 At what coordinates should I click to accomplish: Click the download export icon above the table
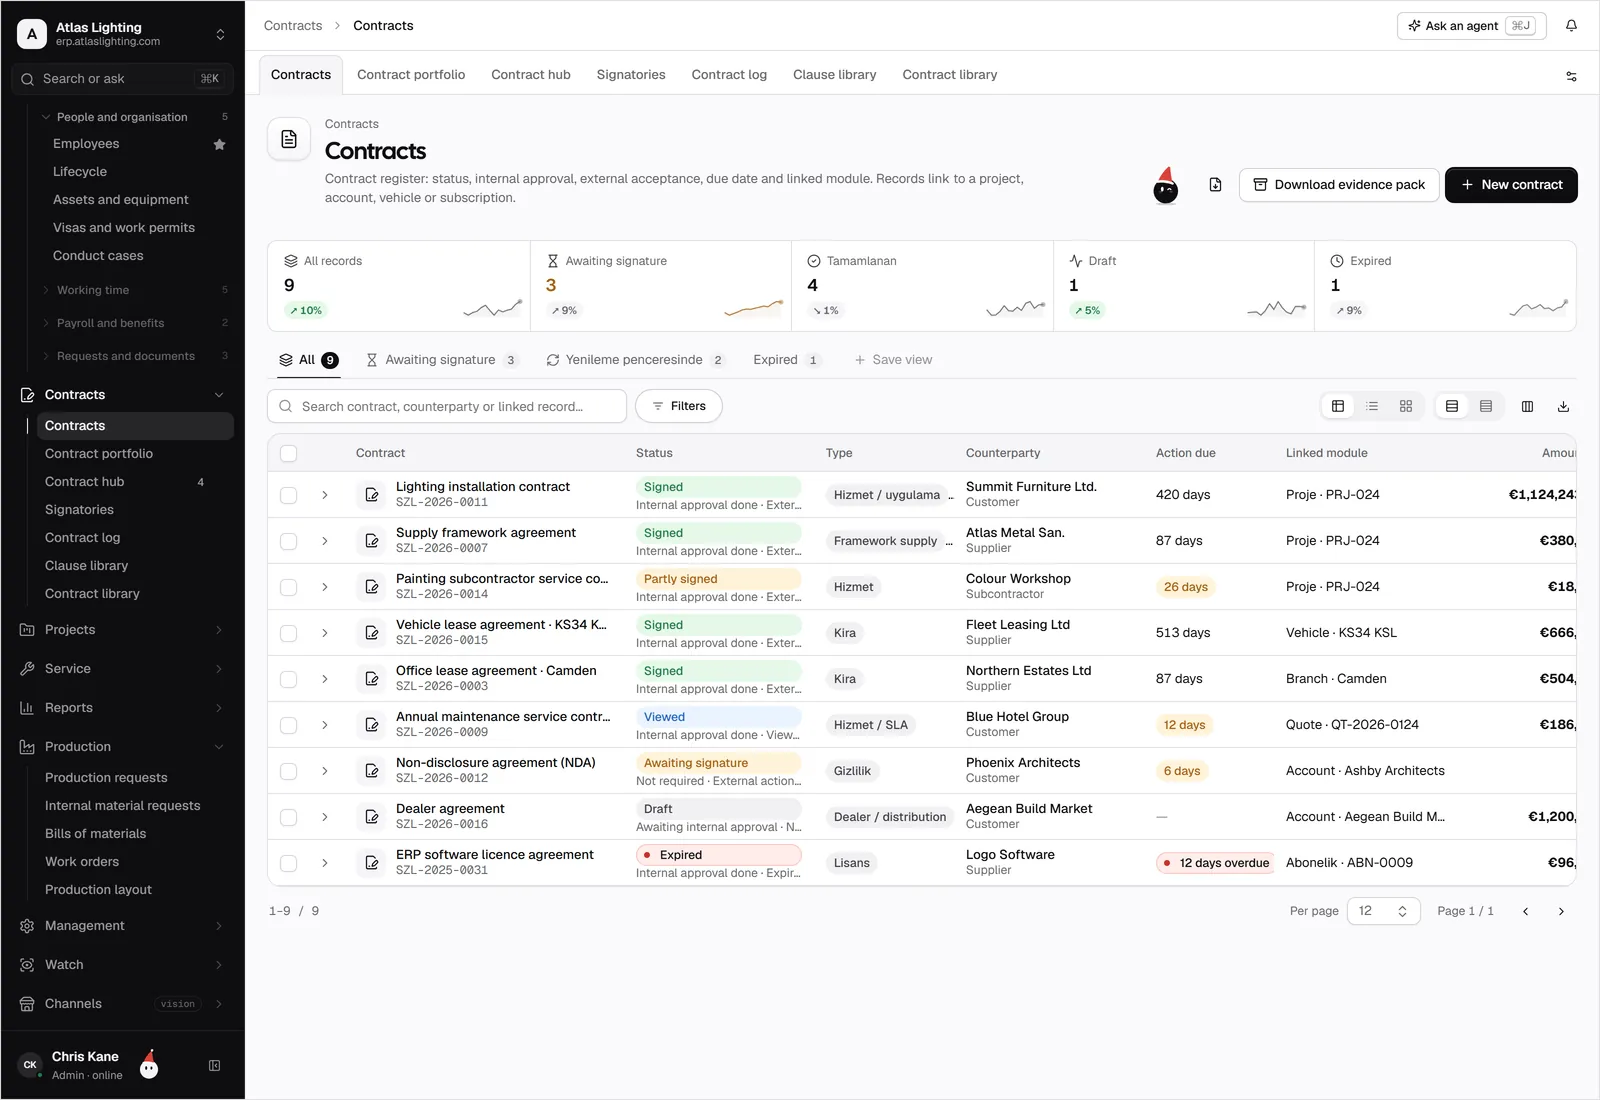[1563, 406]
